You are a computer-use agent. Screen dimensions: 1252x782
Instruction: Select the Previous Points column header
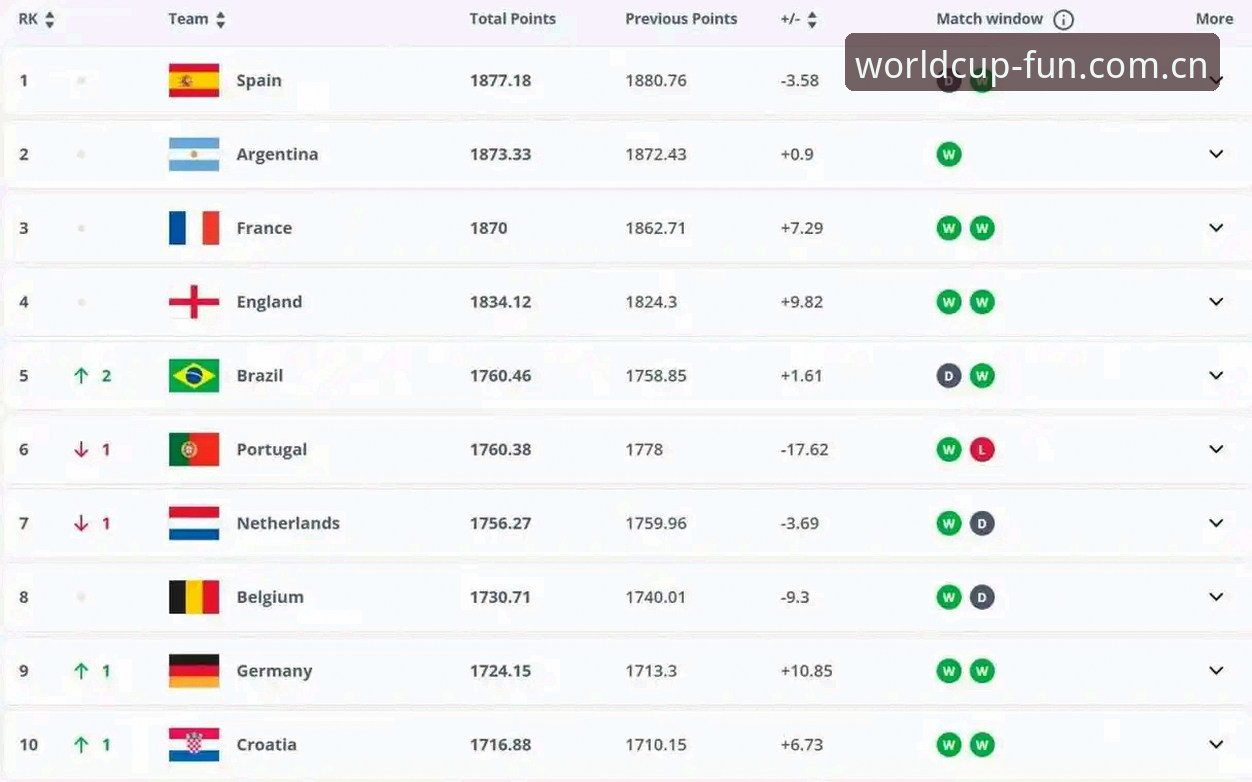click(681, 19)
